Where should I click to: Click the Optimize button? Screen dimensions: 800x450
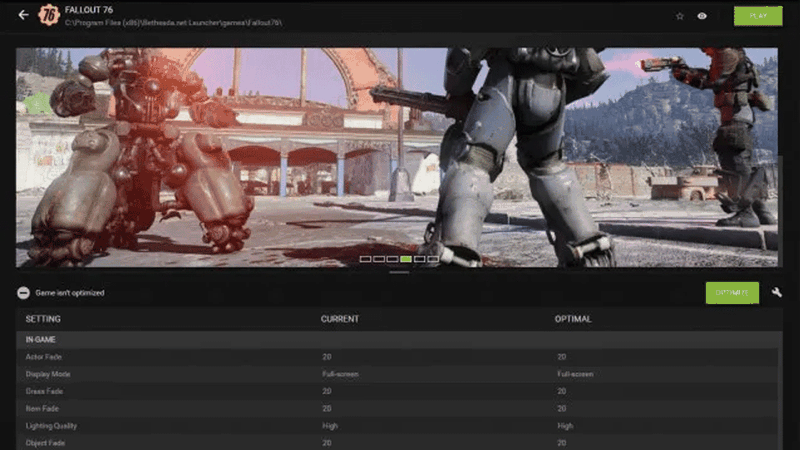click(x=732, y=293)
